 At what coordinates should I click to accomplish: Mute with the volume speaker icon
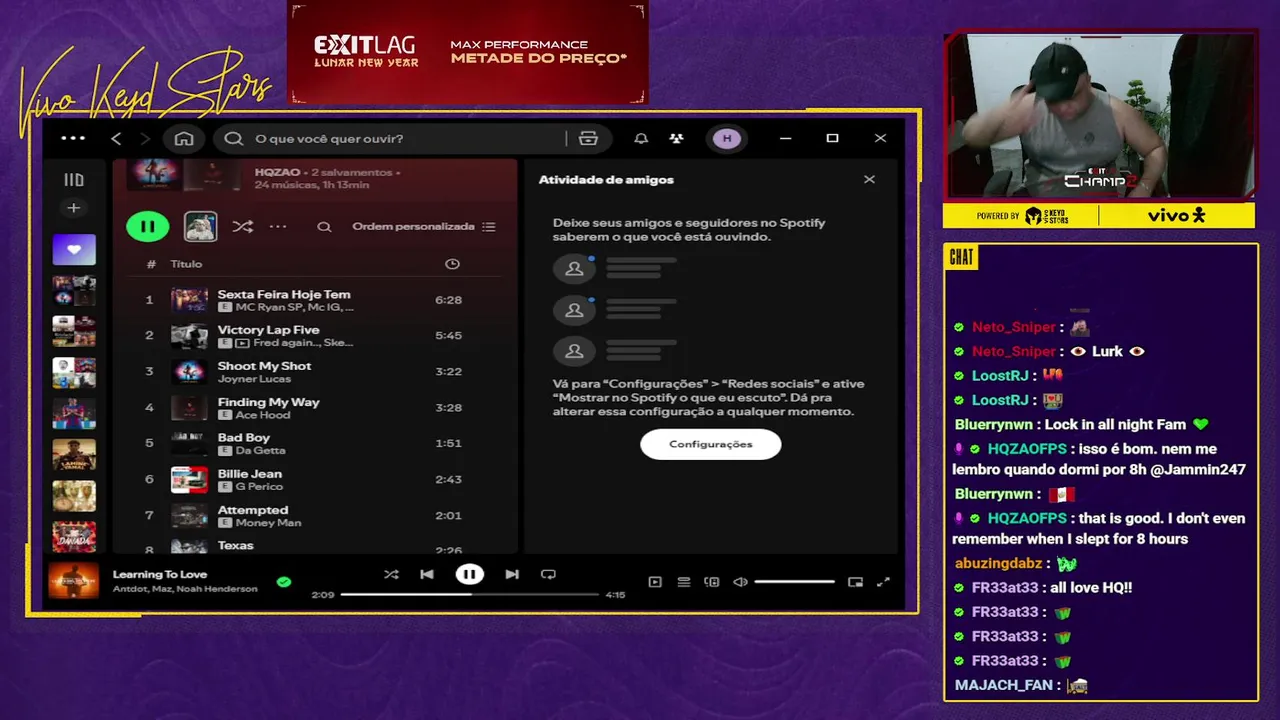pyautogui.click(x=740, y=582)
